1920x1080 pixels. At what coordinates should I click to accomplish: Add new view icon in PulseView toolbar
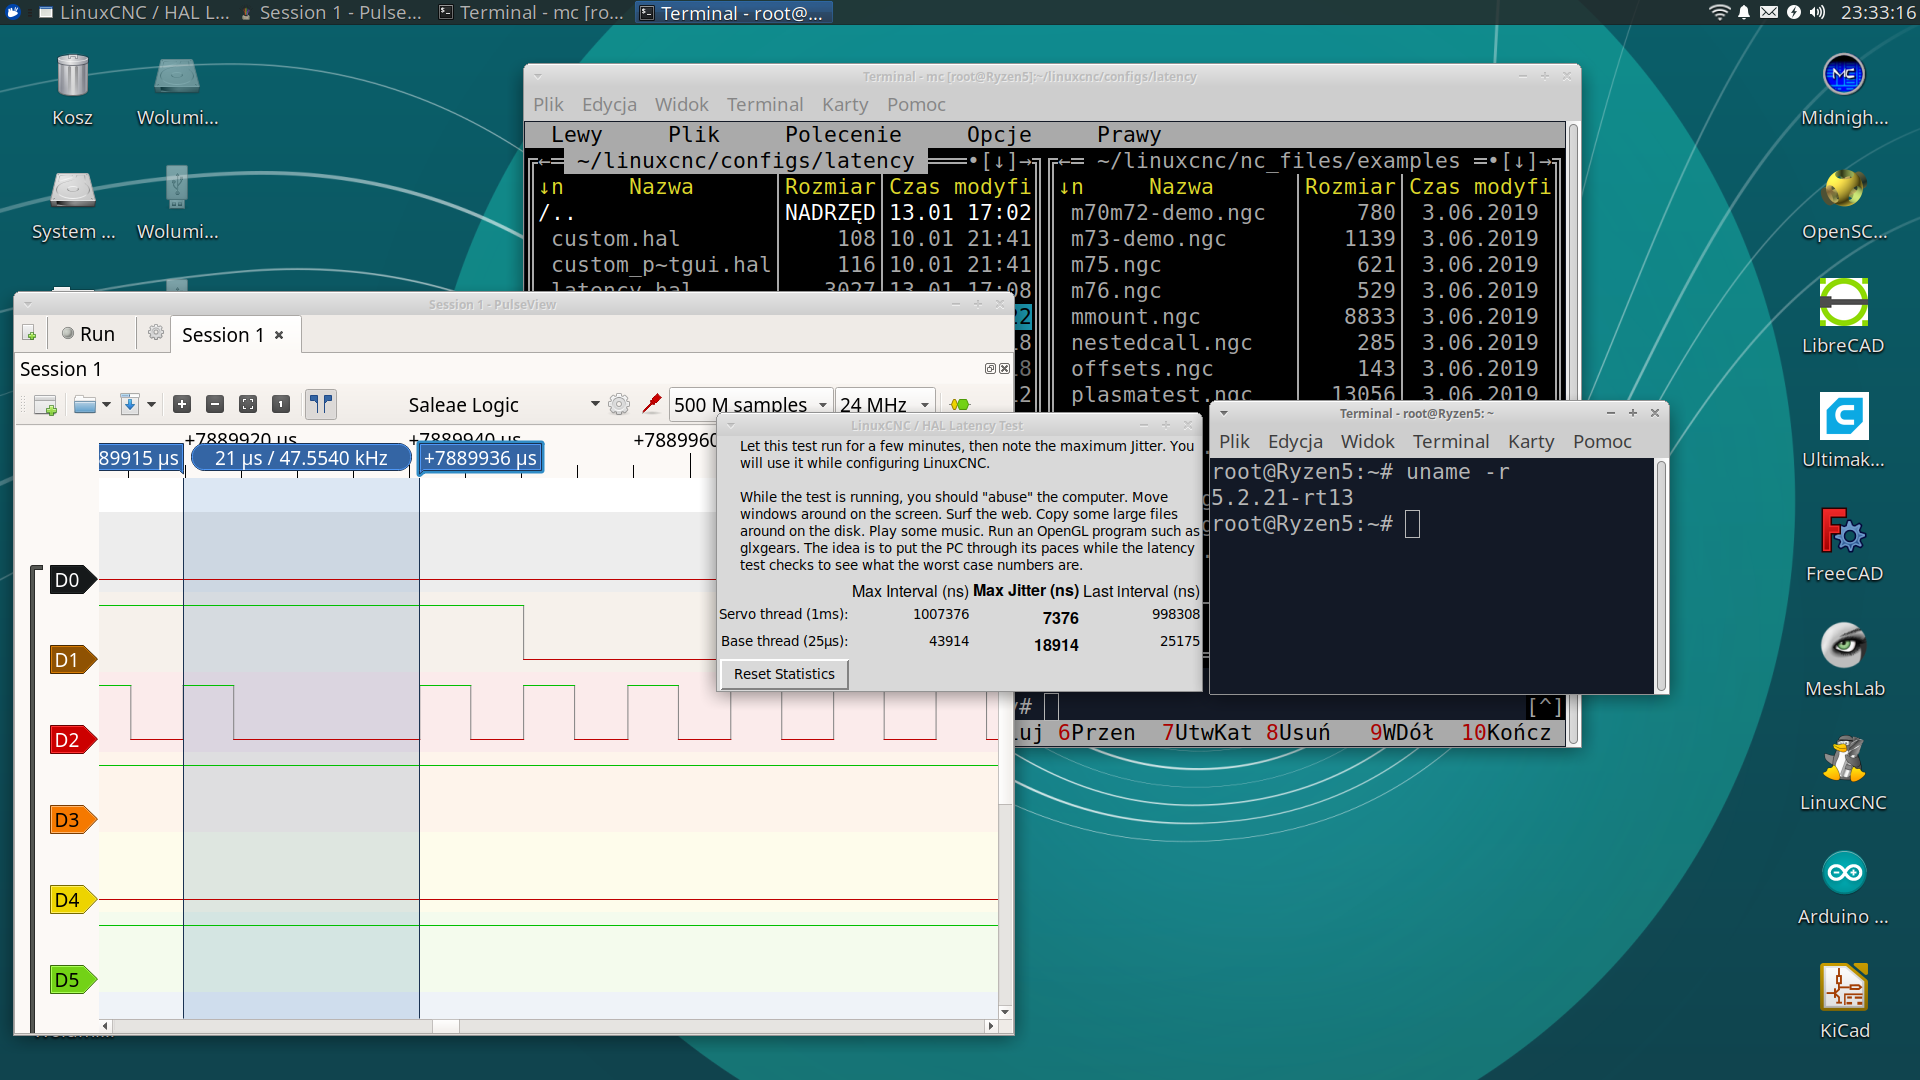coord(46,404)
